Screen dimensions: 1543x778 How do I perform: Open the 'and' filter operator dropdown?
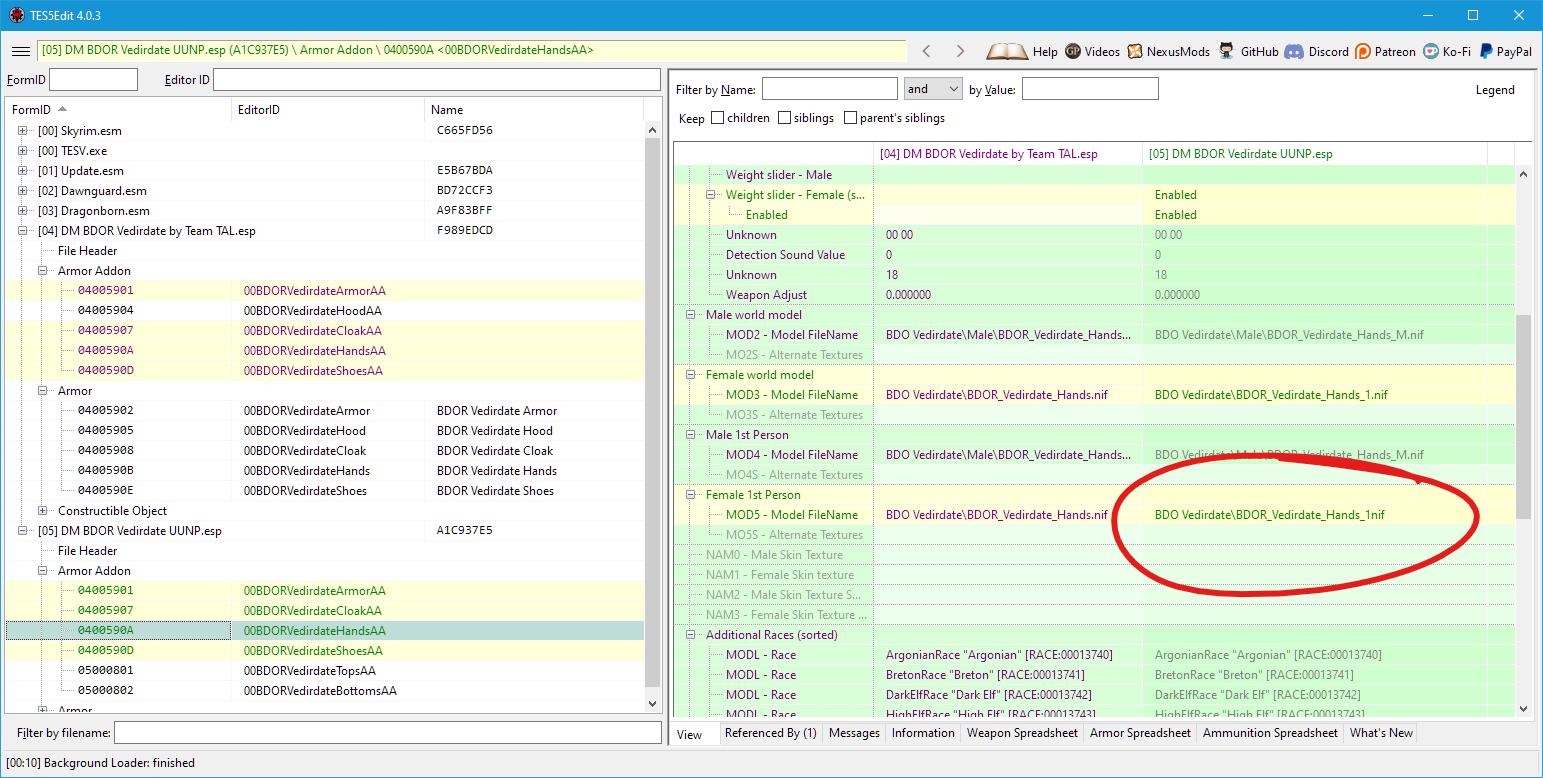pyautogui.click(x=933, y=89)
